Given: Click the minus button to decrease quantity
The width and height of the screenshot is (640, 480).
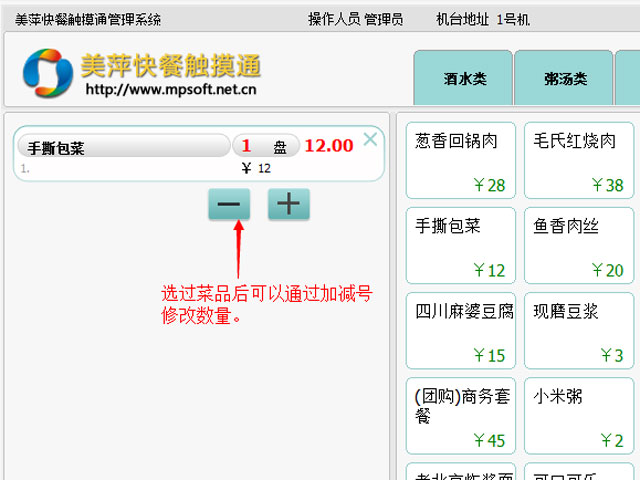Looking at the screenshot, I should 229,204.
